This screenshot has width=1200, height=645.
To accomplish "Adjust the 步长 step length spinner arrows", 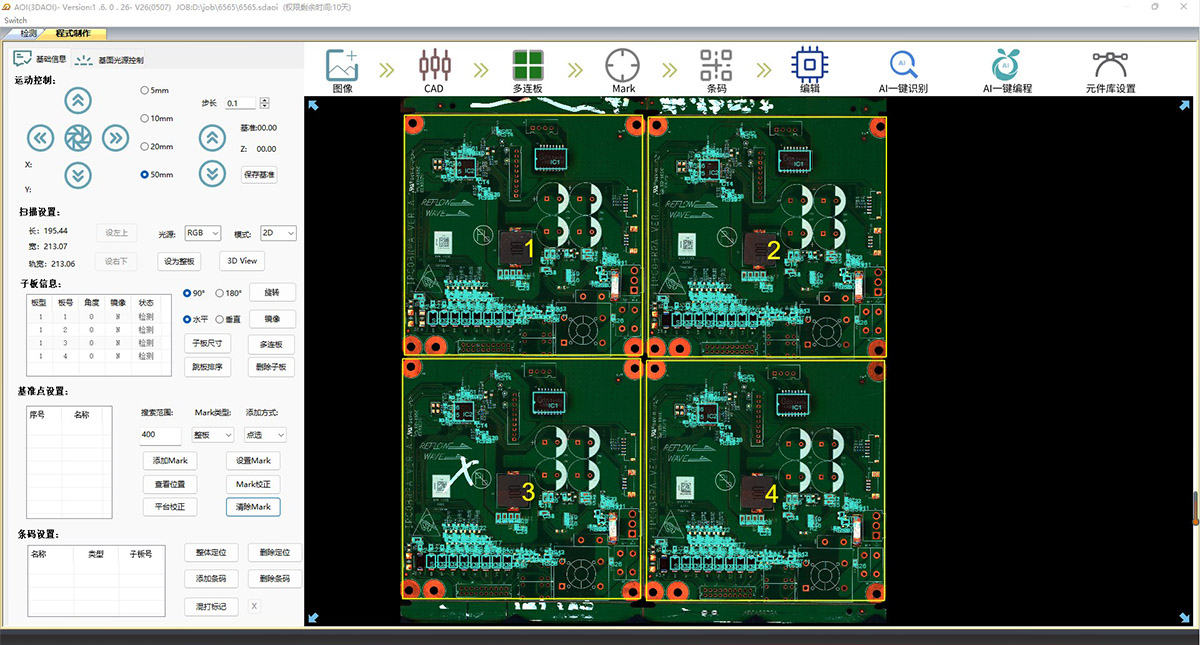I will (x=264, y=103).
